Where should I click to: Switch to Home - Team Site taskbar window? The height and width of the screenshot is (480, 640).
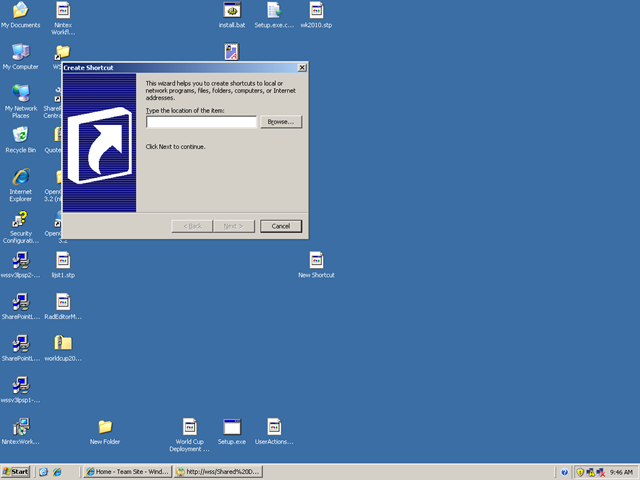coord(127,472)
